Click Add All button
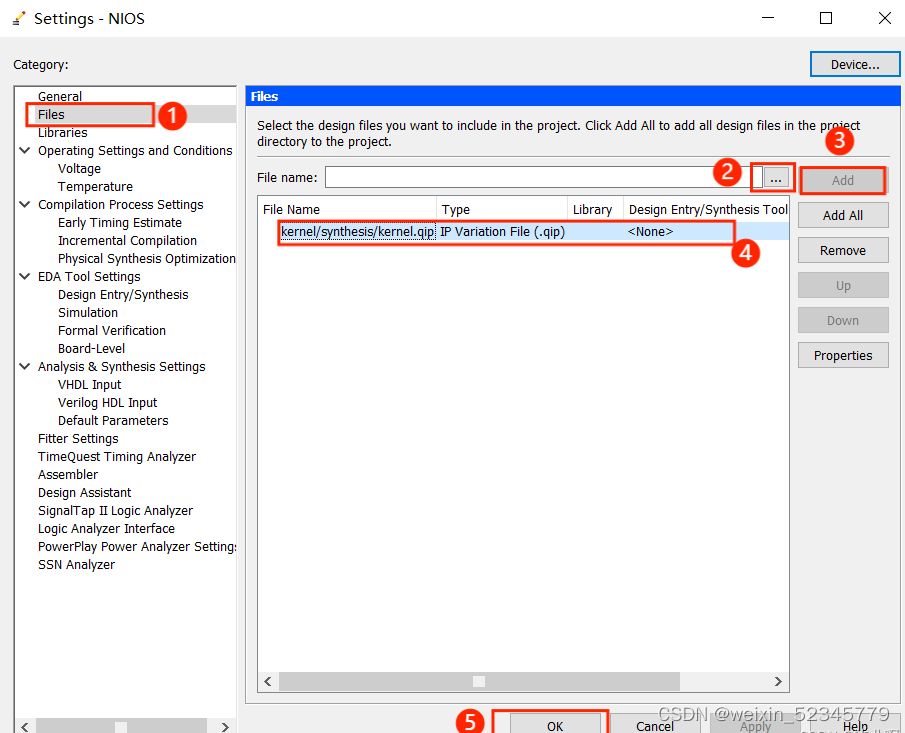Viewport: 905px width, 733px height. 843,216
